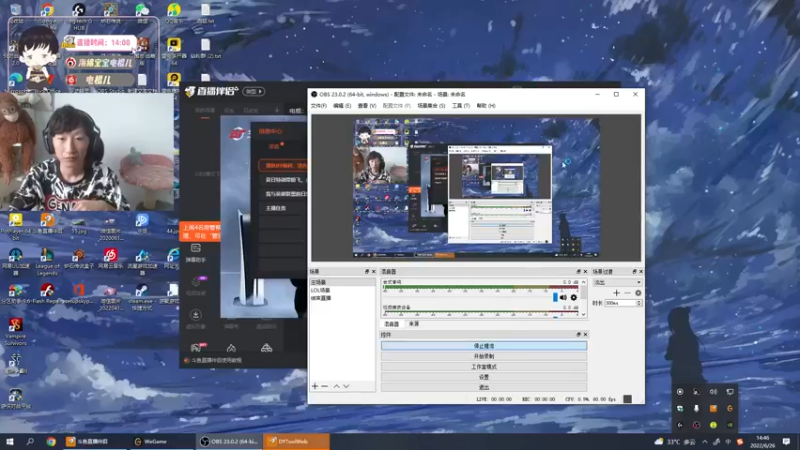Open OBS 设置 settings button

click(x=484, y=377)
